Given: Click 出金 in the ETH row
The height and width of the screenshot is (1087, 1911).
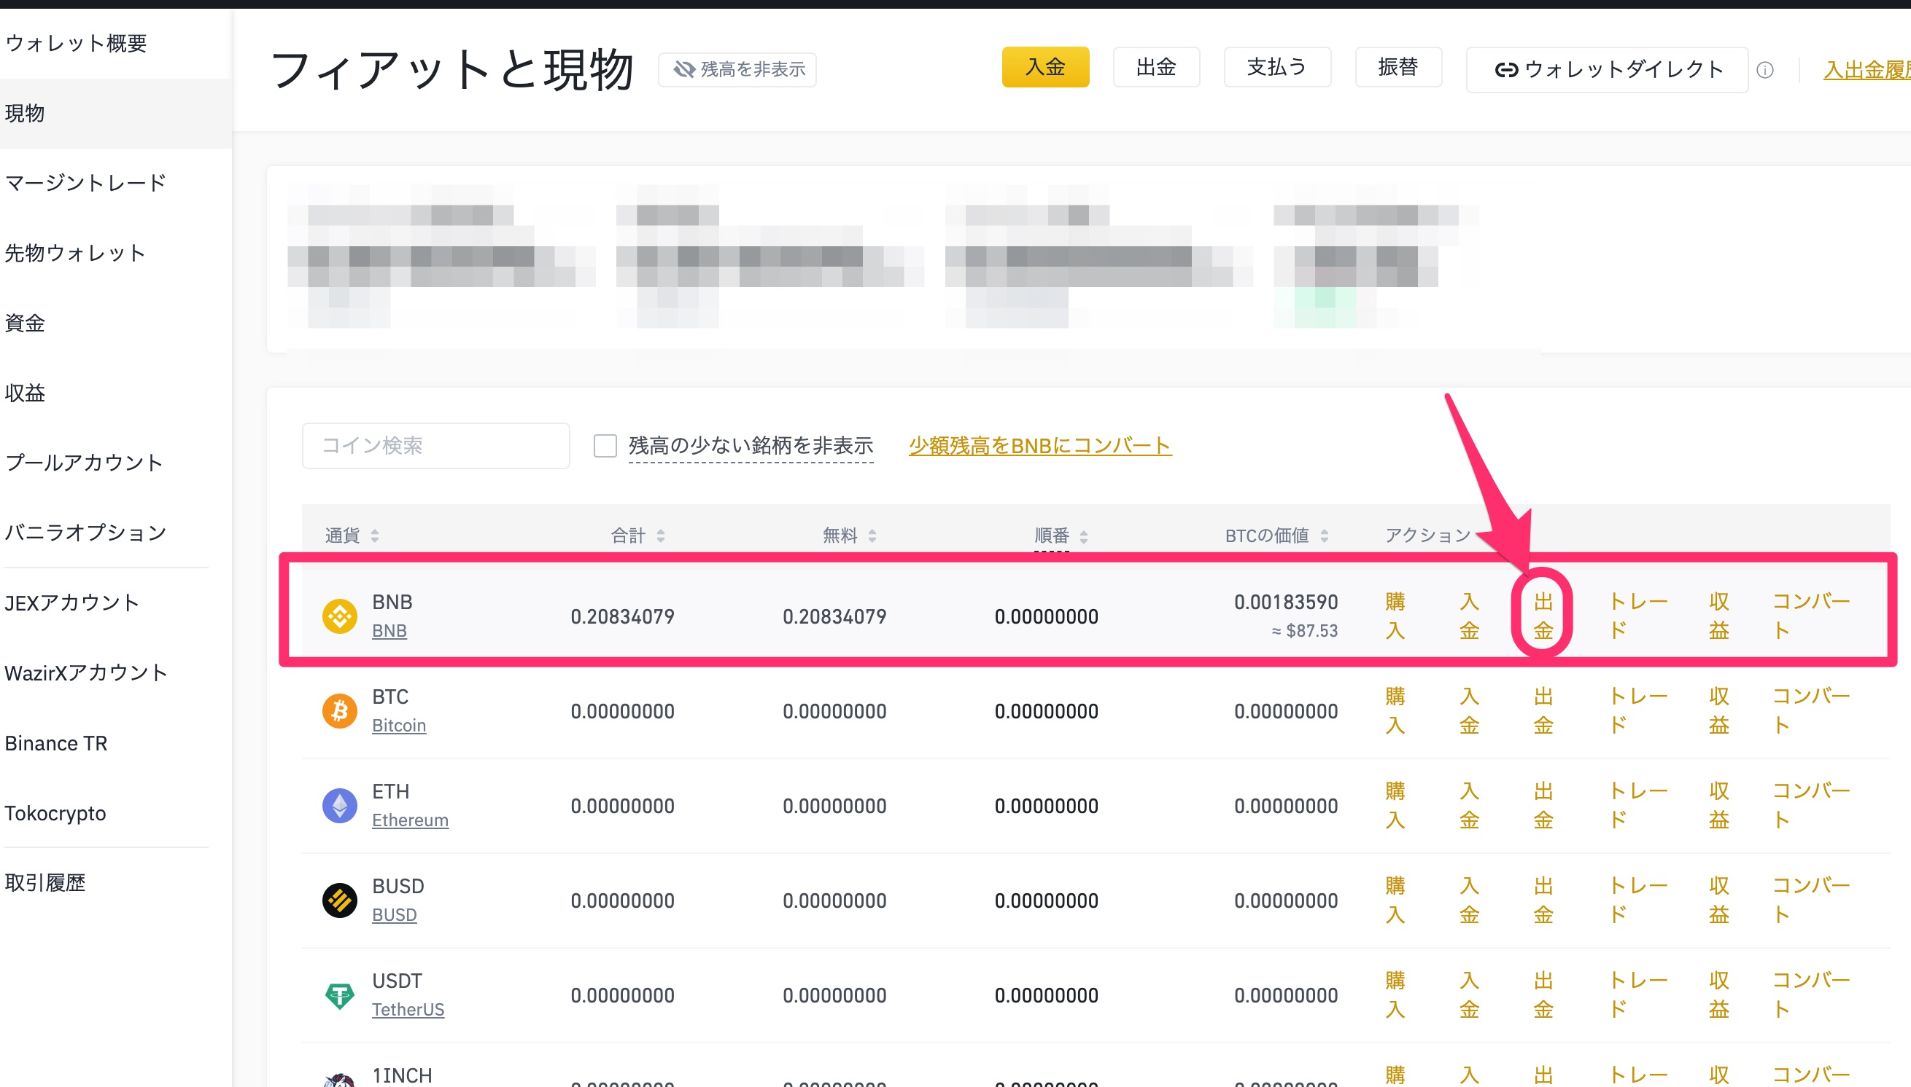Looking at the screenshot, I should [1543, 806].
